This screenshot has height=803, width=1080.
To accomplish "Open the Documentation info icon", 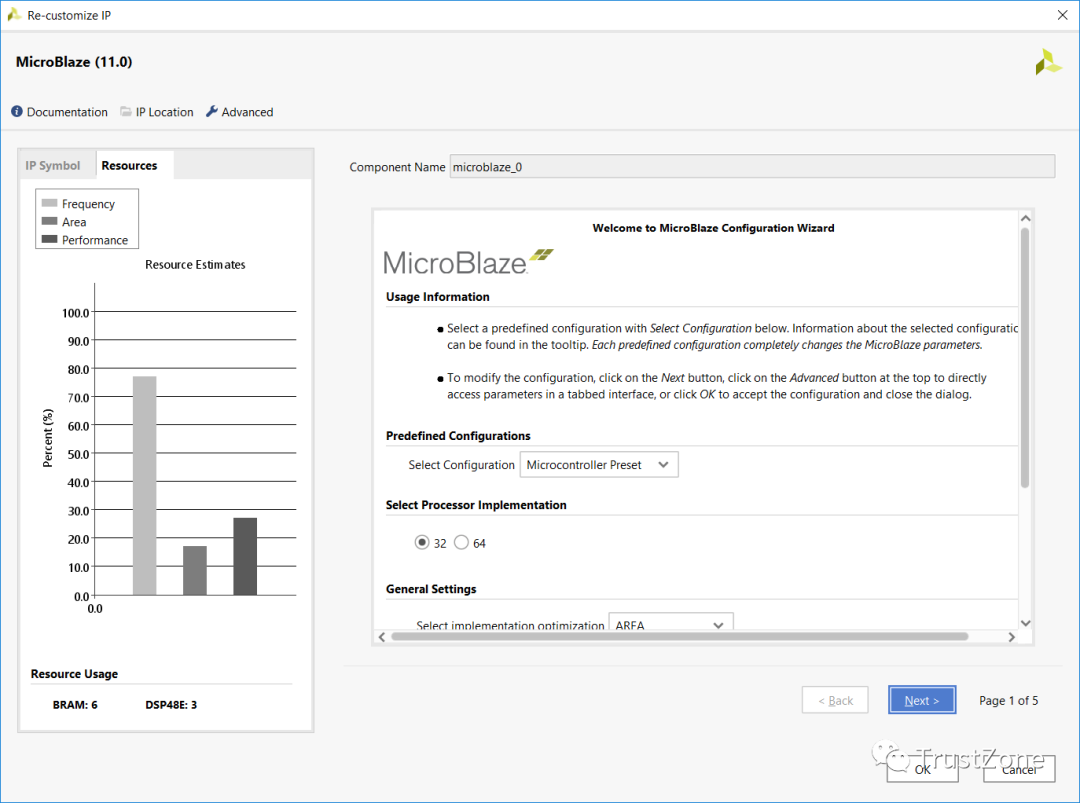I will tap(17, 111).
